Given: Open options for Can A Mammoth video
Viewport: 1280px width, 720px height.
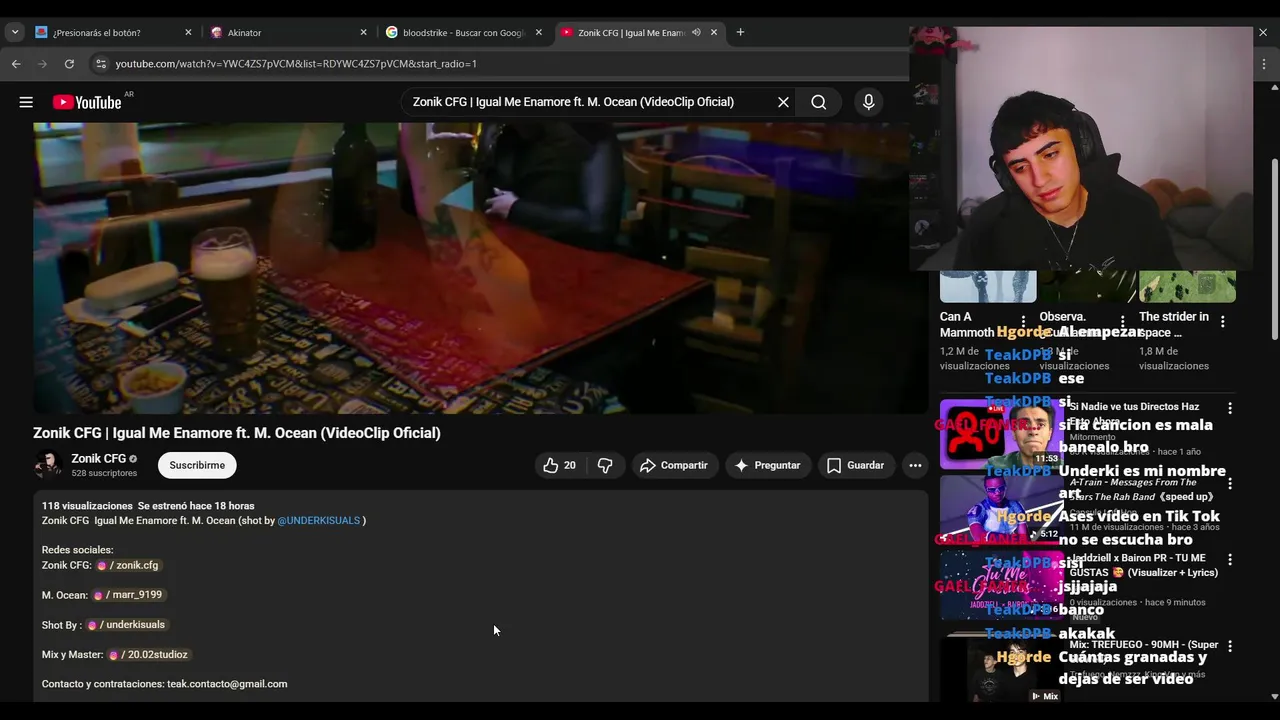Looking at the screenshot, I should (x=1023, y=322).
